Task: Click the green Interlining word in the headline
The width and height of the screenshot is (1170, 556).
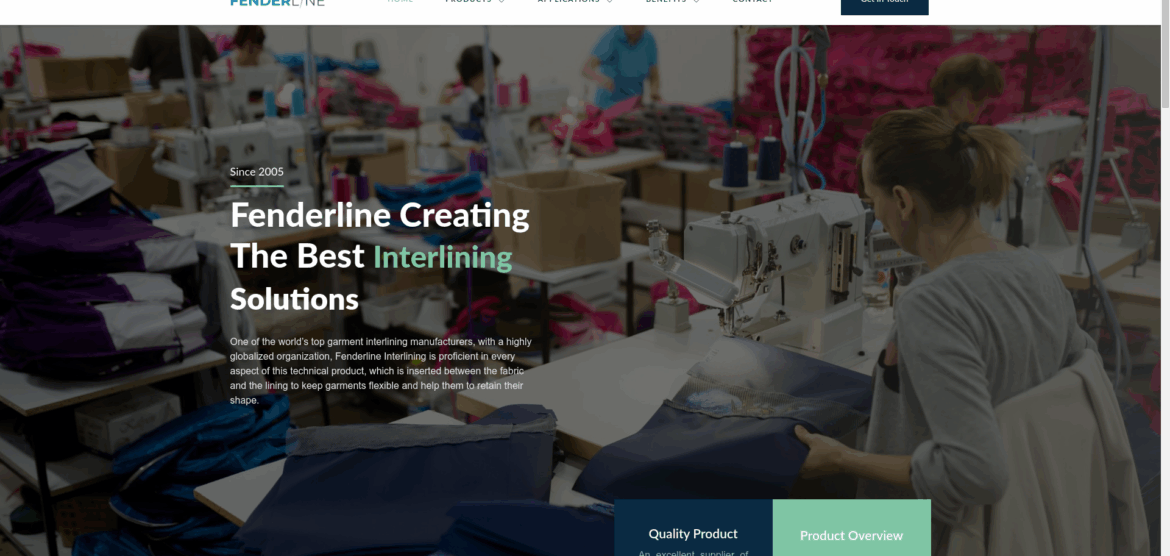Action: 442,257
